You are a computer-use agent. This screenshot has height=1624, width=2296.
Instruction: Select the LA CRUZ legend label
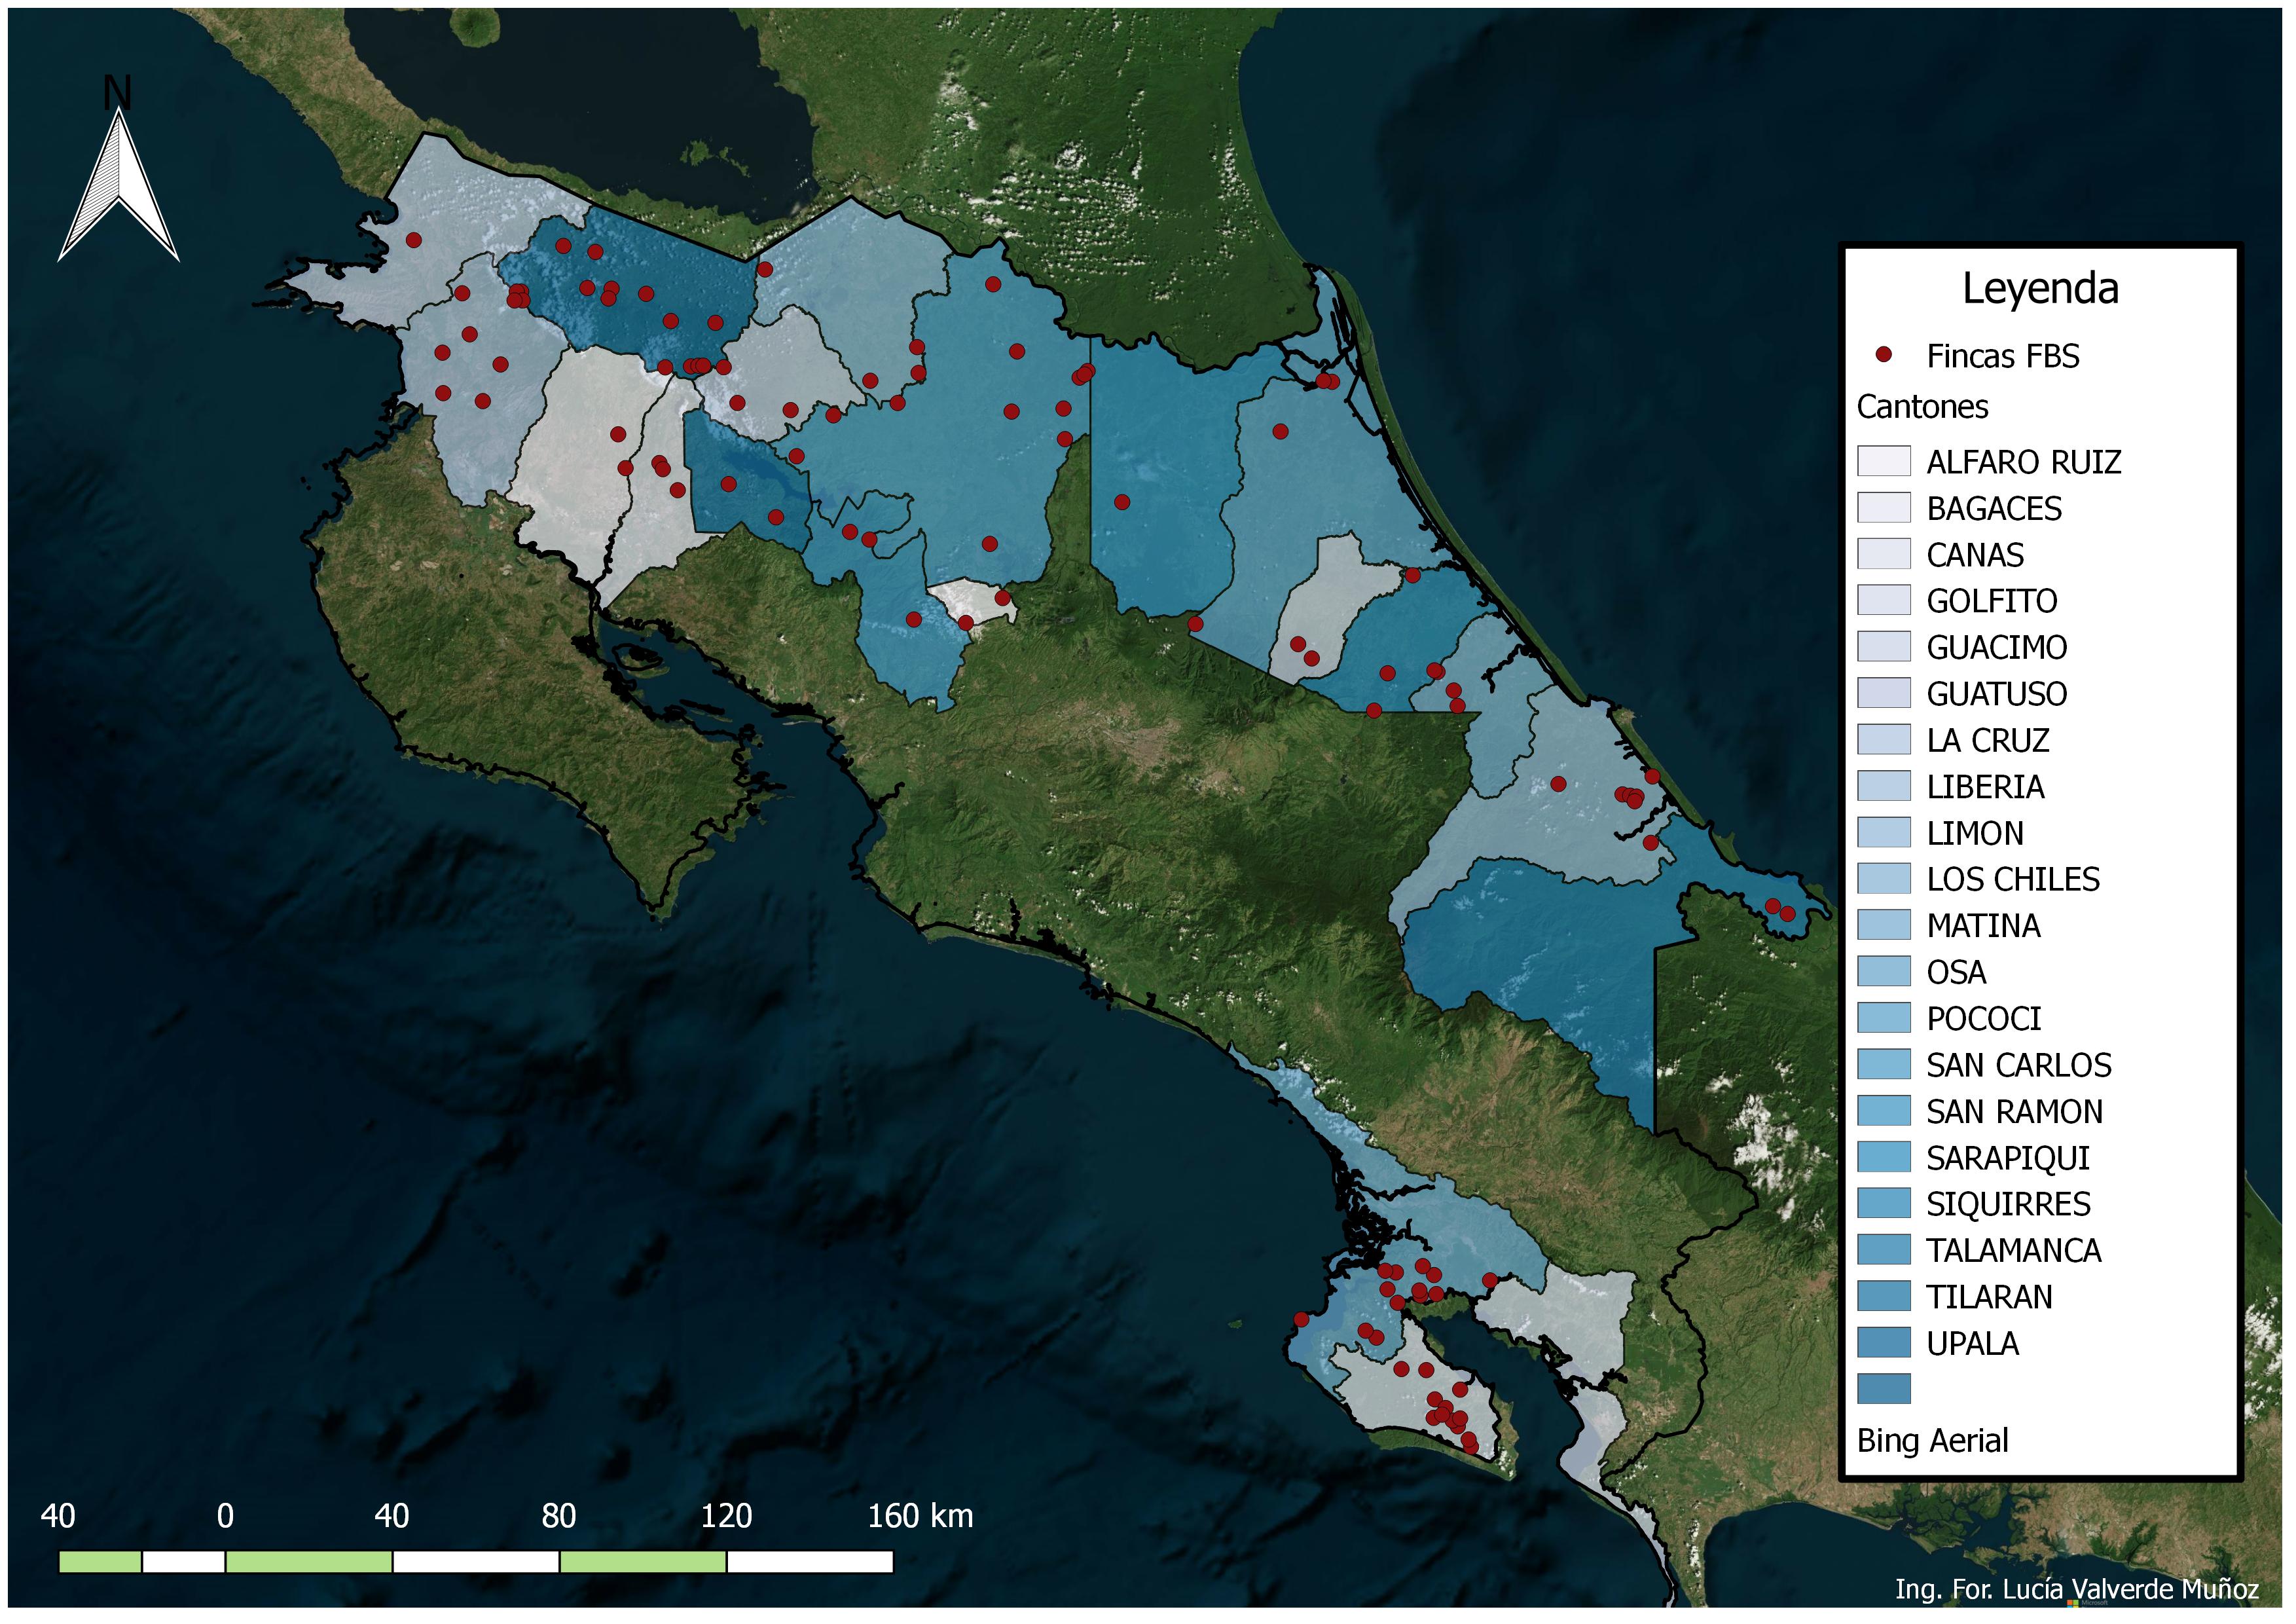[1988, 740]
